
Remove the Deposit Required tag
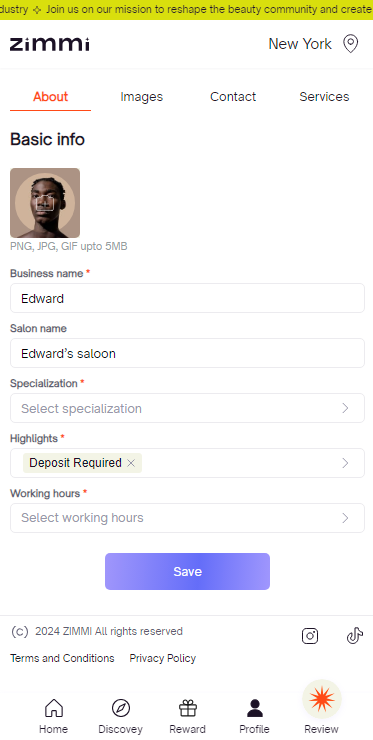[131, 463]
